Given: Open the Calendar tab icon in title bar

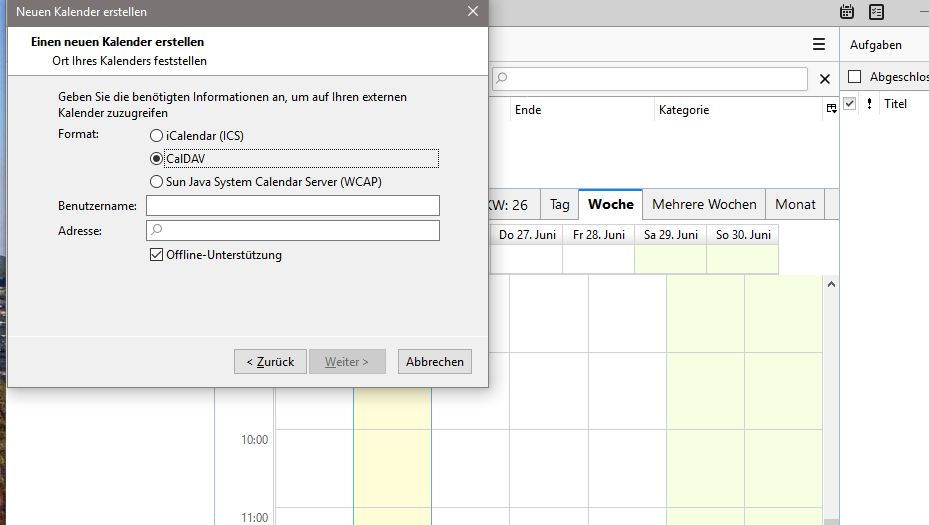Looking at the screenshot, I should [847, 11].
